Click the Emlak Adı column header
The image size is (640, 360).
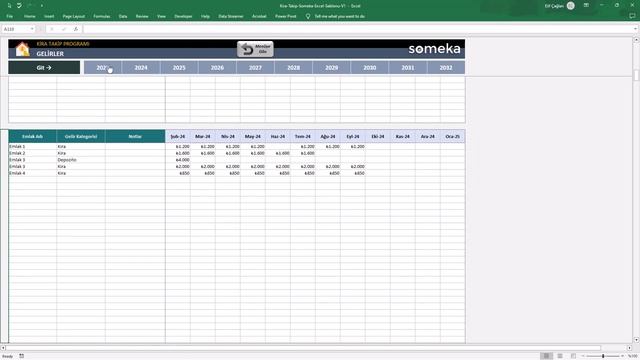[33, 136]
